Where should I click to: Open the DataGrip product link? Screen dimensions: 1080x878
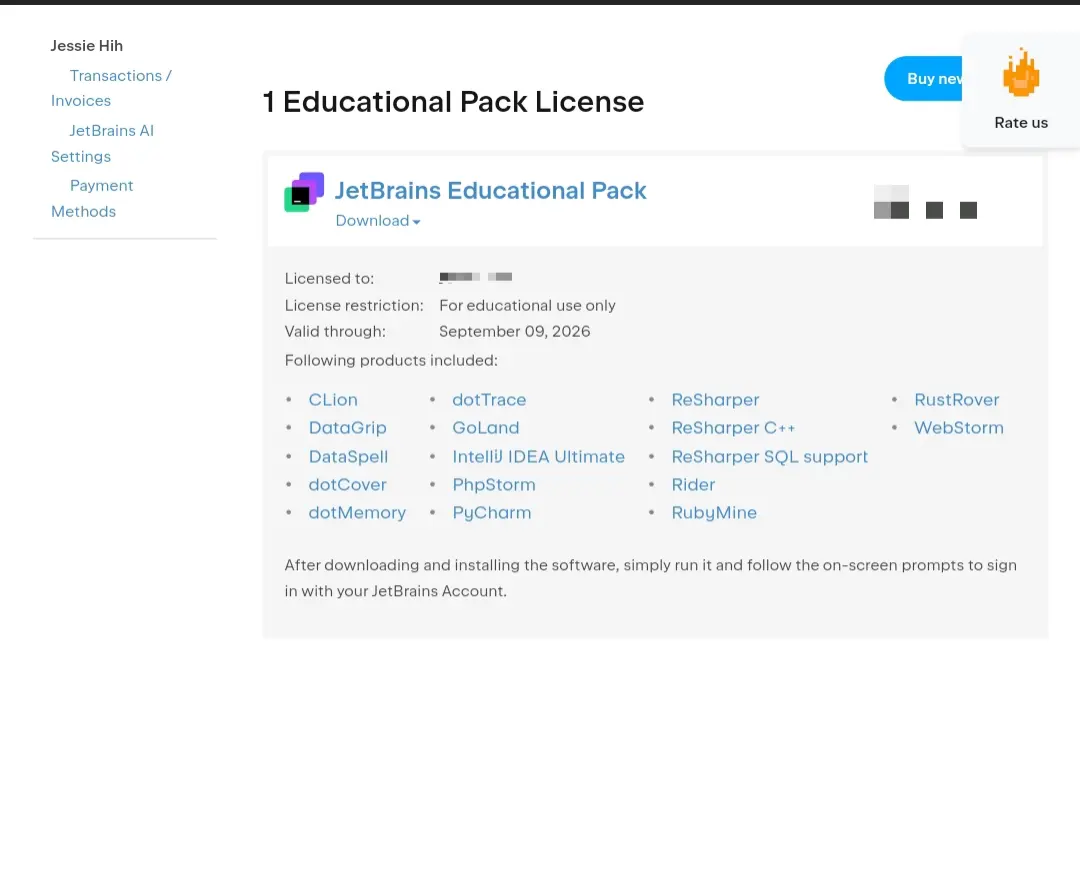[x=347, y=428]
